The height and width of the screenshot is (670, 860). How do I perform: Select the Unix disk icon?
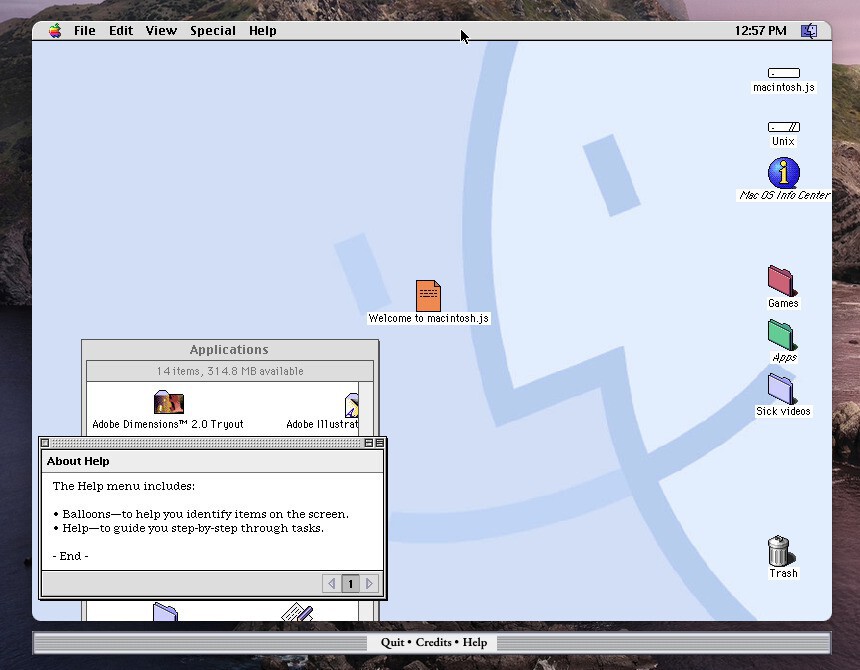coord(784,127)
